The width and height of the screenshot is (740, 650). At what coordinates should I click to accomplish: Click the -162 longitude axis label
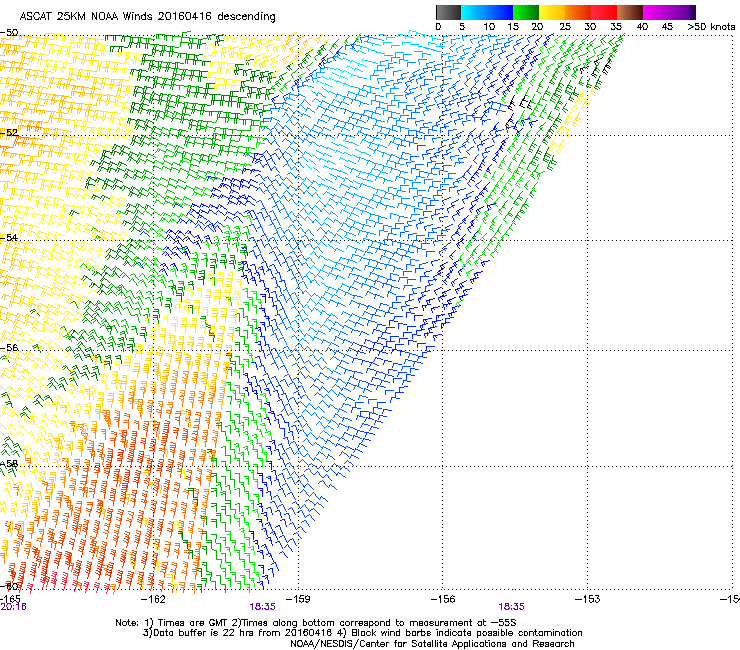(x=153, y=599)
